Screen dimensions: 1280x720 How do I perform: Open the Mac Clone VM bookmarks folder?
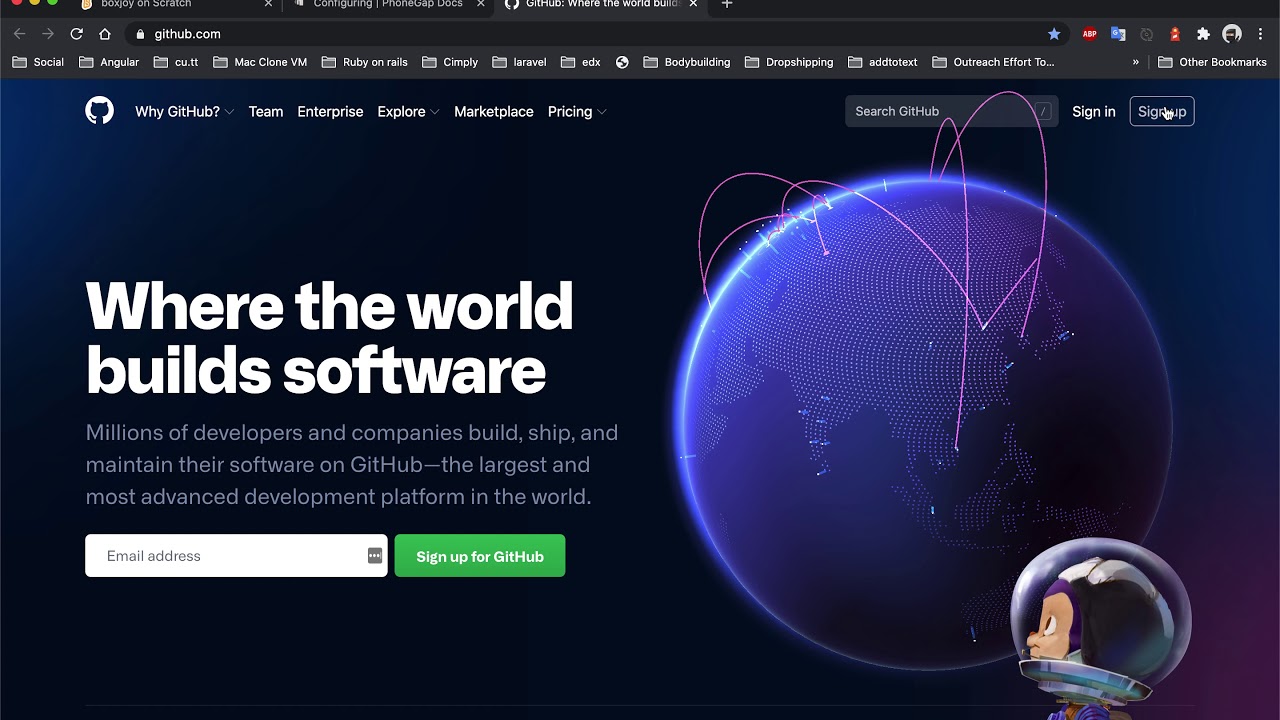pos(260,62)
